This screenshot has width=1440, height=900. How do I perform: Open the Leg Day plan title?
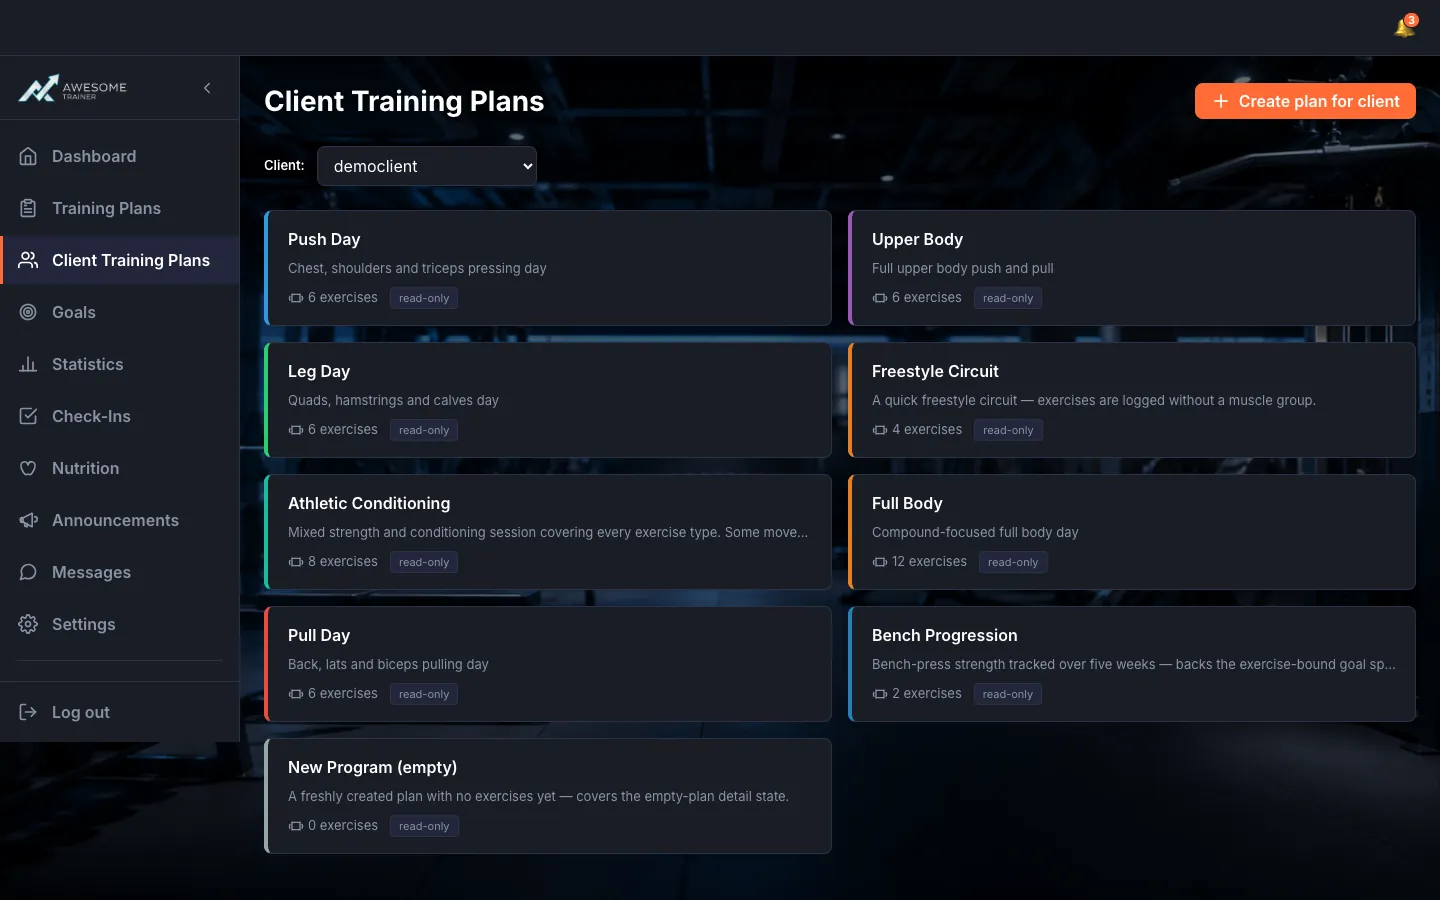click(x=319, y=371)
